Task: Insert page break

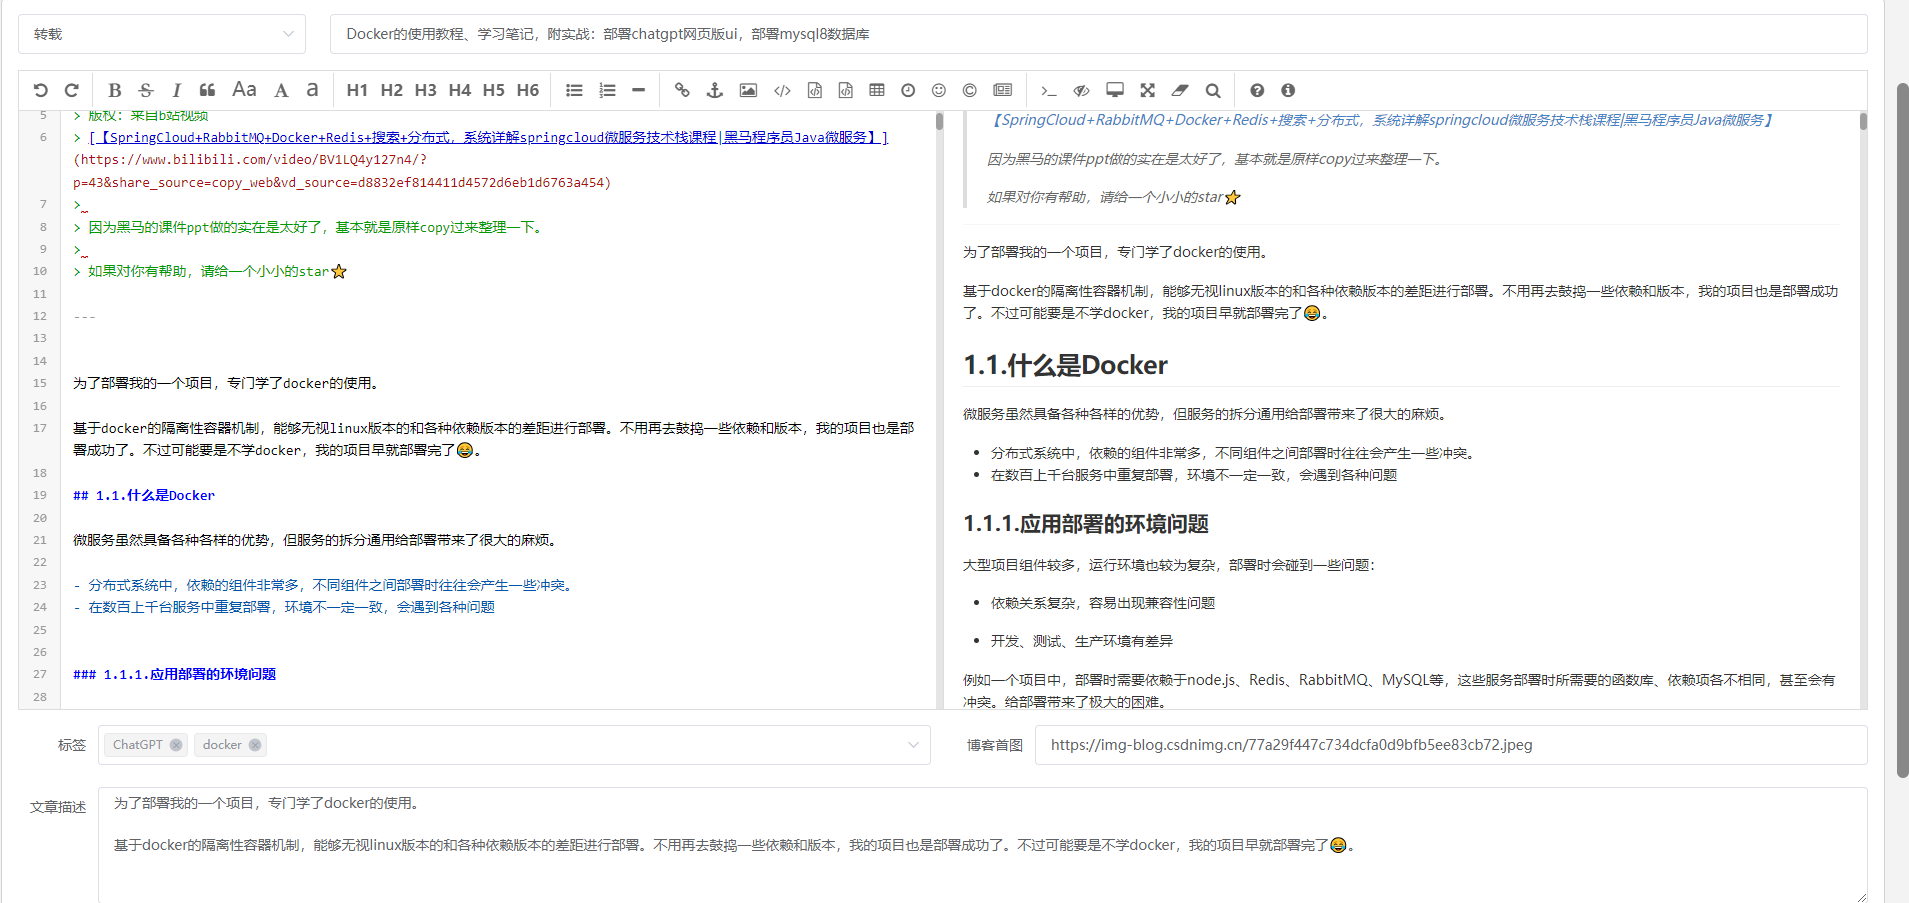Action: (1002, 90)
